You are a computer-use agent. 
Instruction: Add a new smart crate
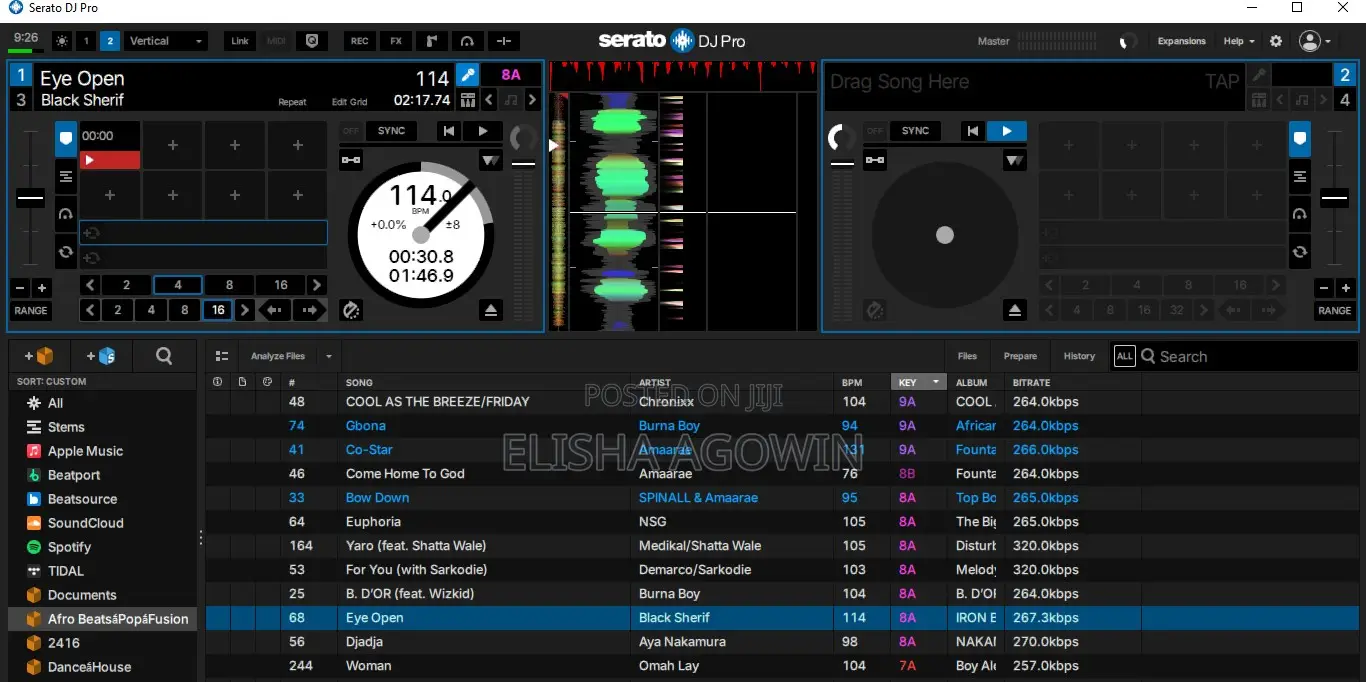(101, 356)
